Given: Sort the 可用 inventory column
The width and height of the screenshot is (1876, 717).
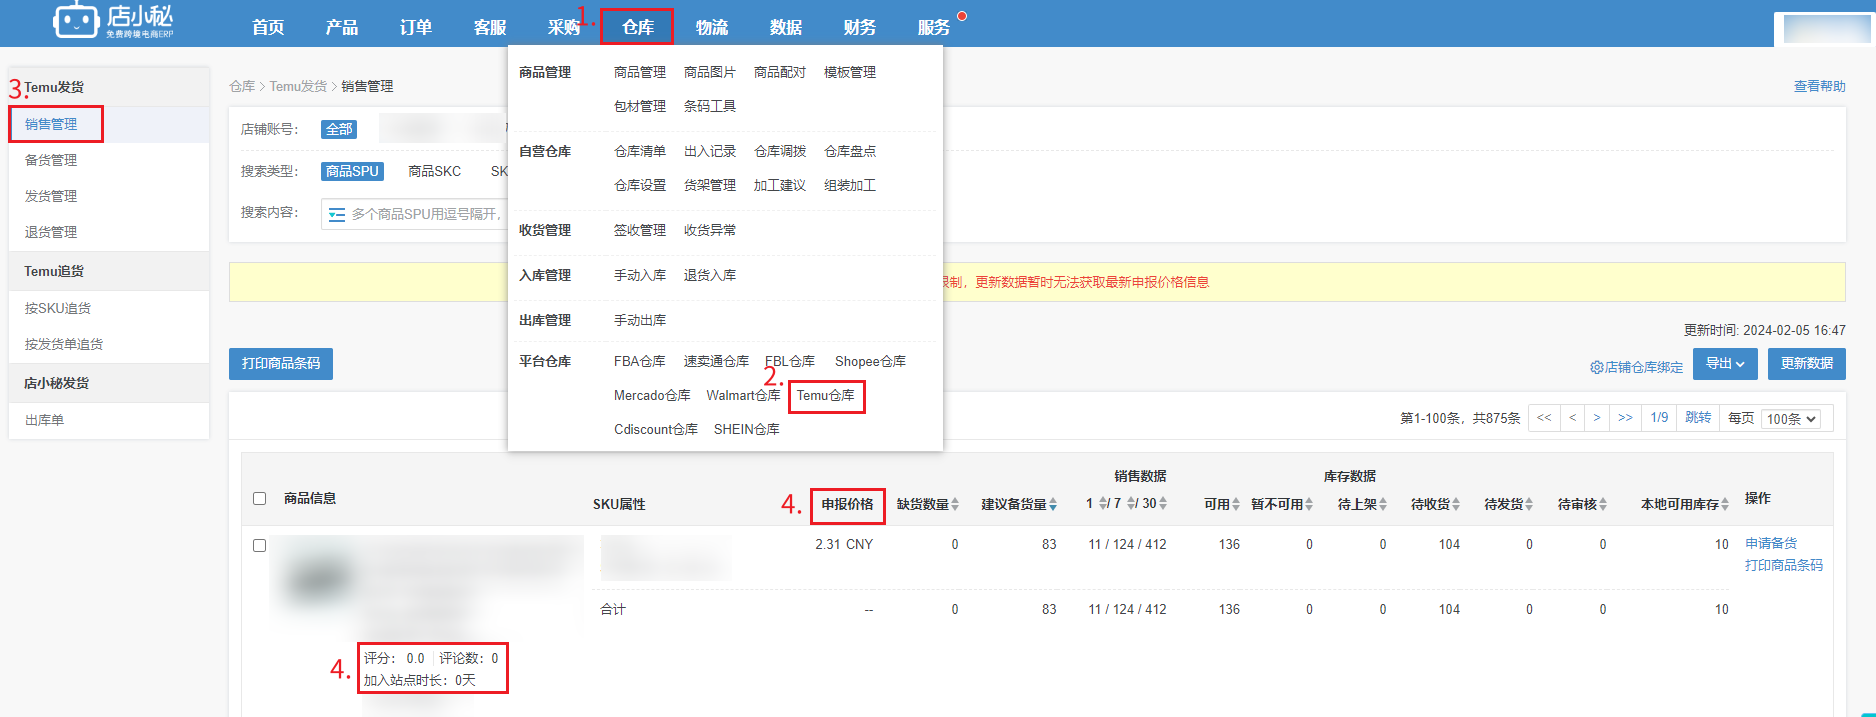Looking at the screenshot, I should 1236,504.
